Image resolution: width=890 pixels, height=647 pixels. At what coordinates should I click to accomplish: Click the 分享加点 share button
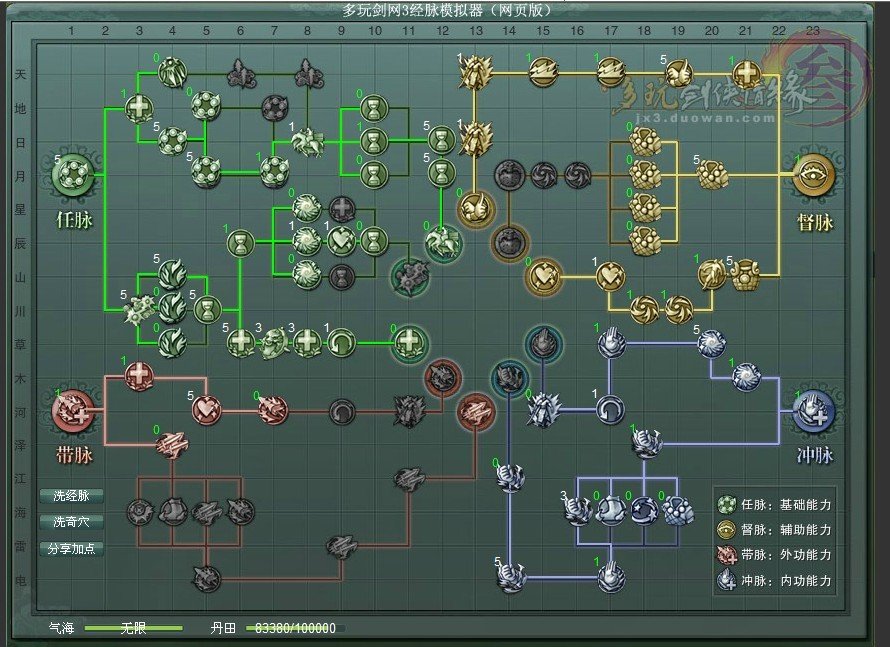(x=72, y=549)
